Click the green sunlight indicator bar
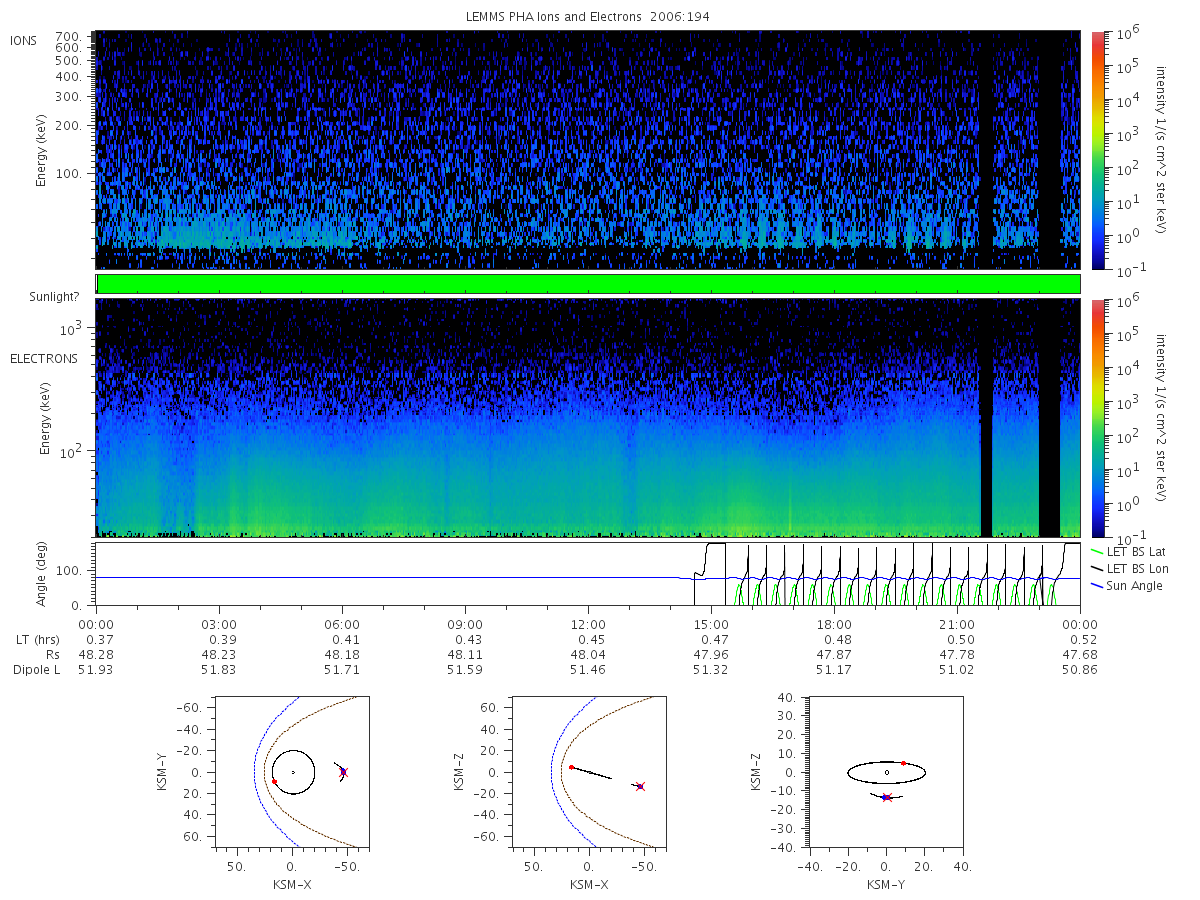Viewport: 1200px width, 900px height. 588,284
